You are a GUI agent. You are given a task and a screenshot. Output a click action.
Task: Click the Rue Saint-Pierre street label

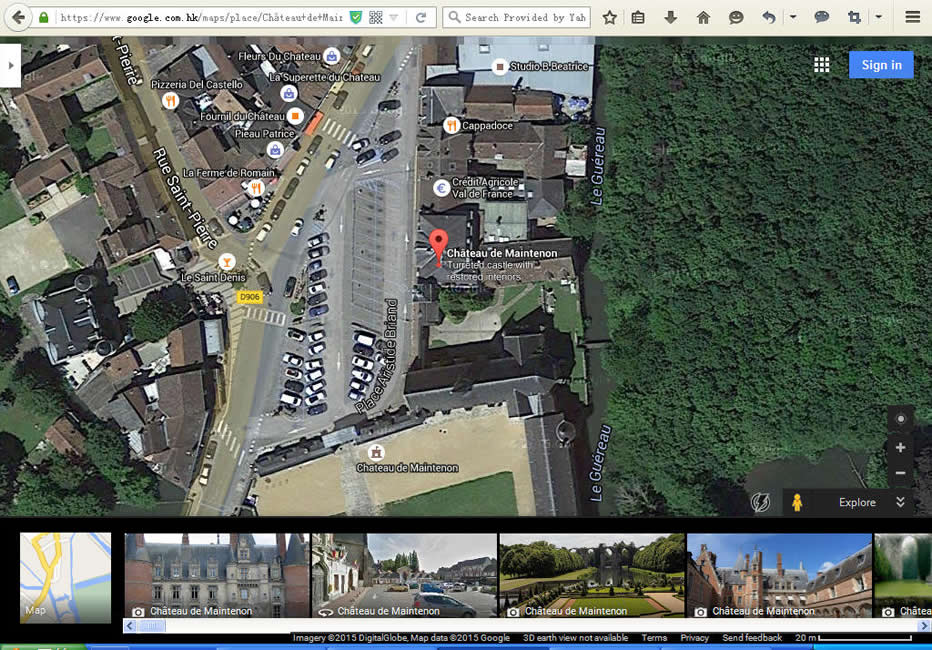tap(184, 198)
